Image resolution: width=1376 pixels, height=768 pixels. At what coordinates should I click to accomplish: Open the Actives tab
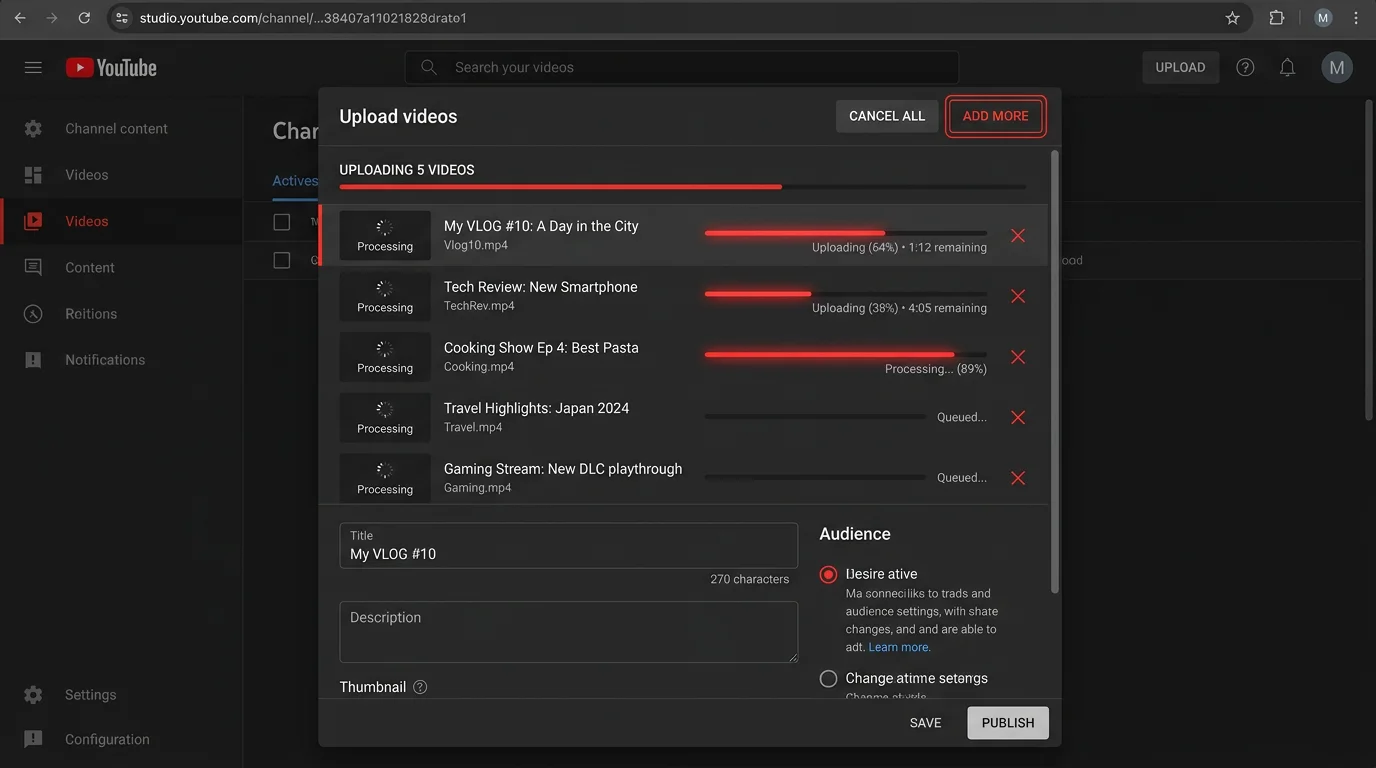coord(295,181)
